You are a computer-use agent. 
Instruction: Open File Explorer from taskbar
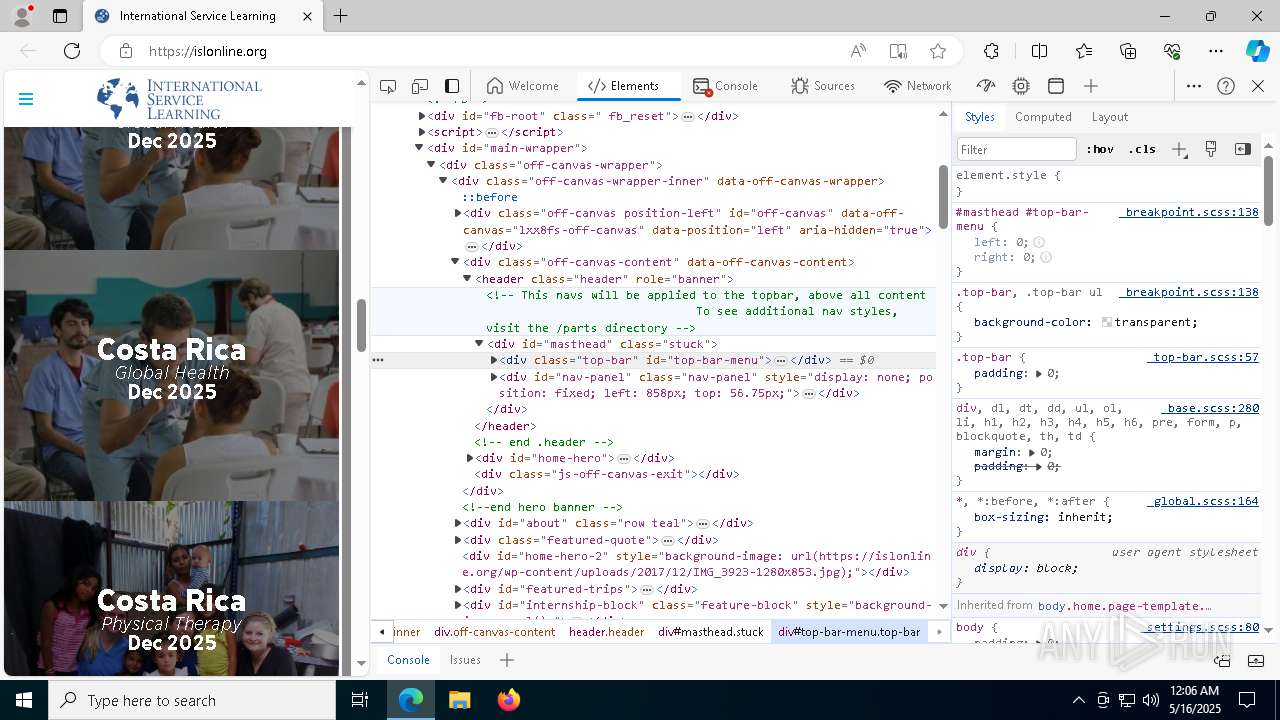459,700
